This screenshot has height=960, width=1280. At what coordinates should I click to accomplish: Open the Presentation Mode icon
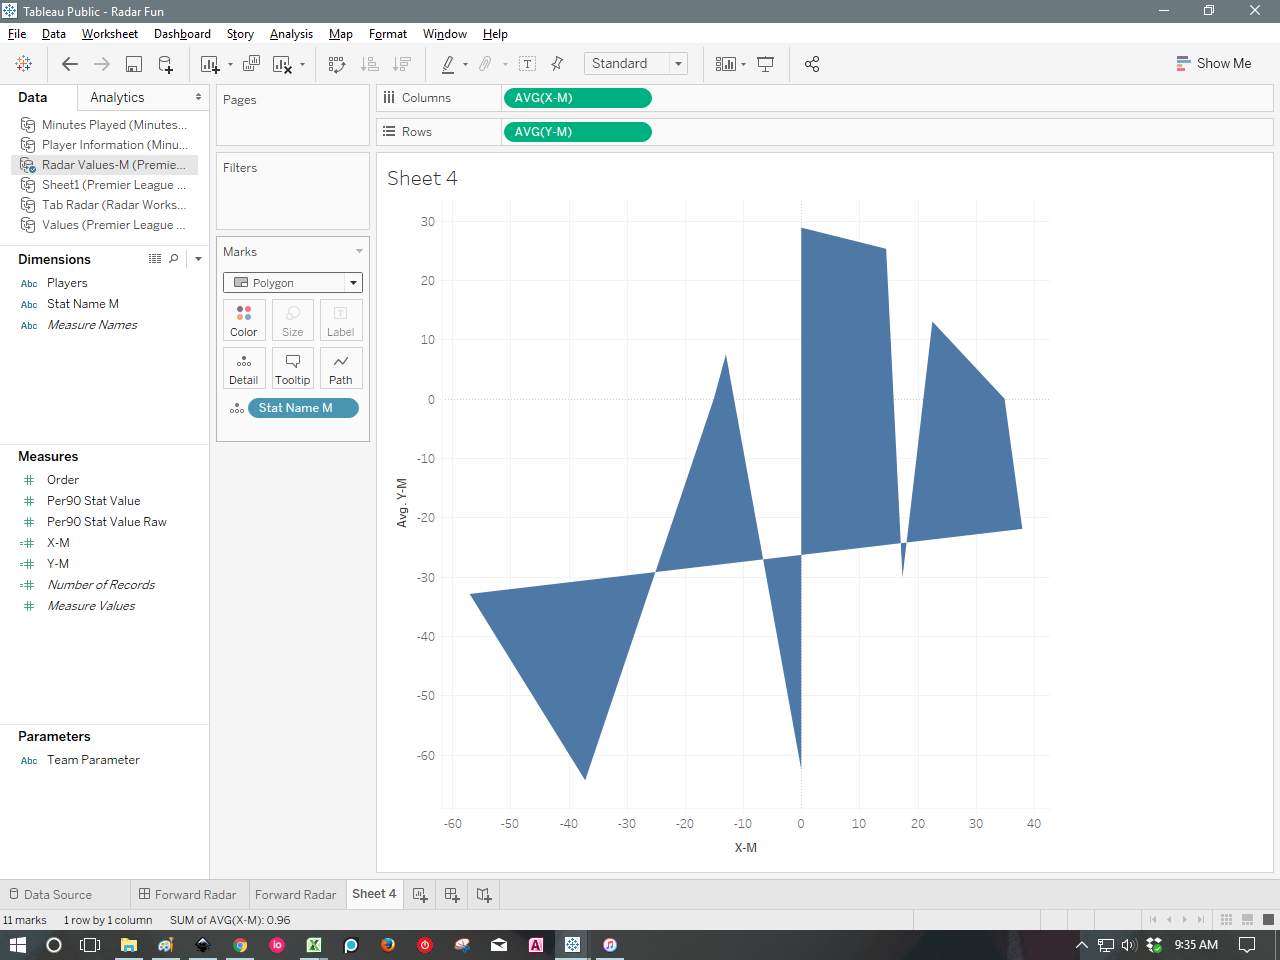coord(765,63)
